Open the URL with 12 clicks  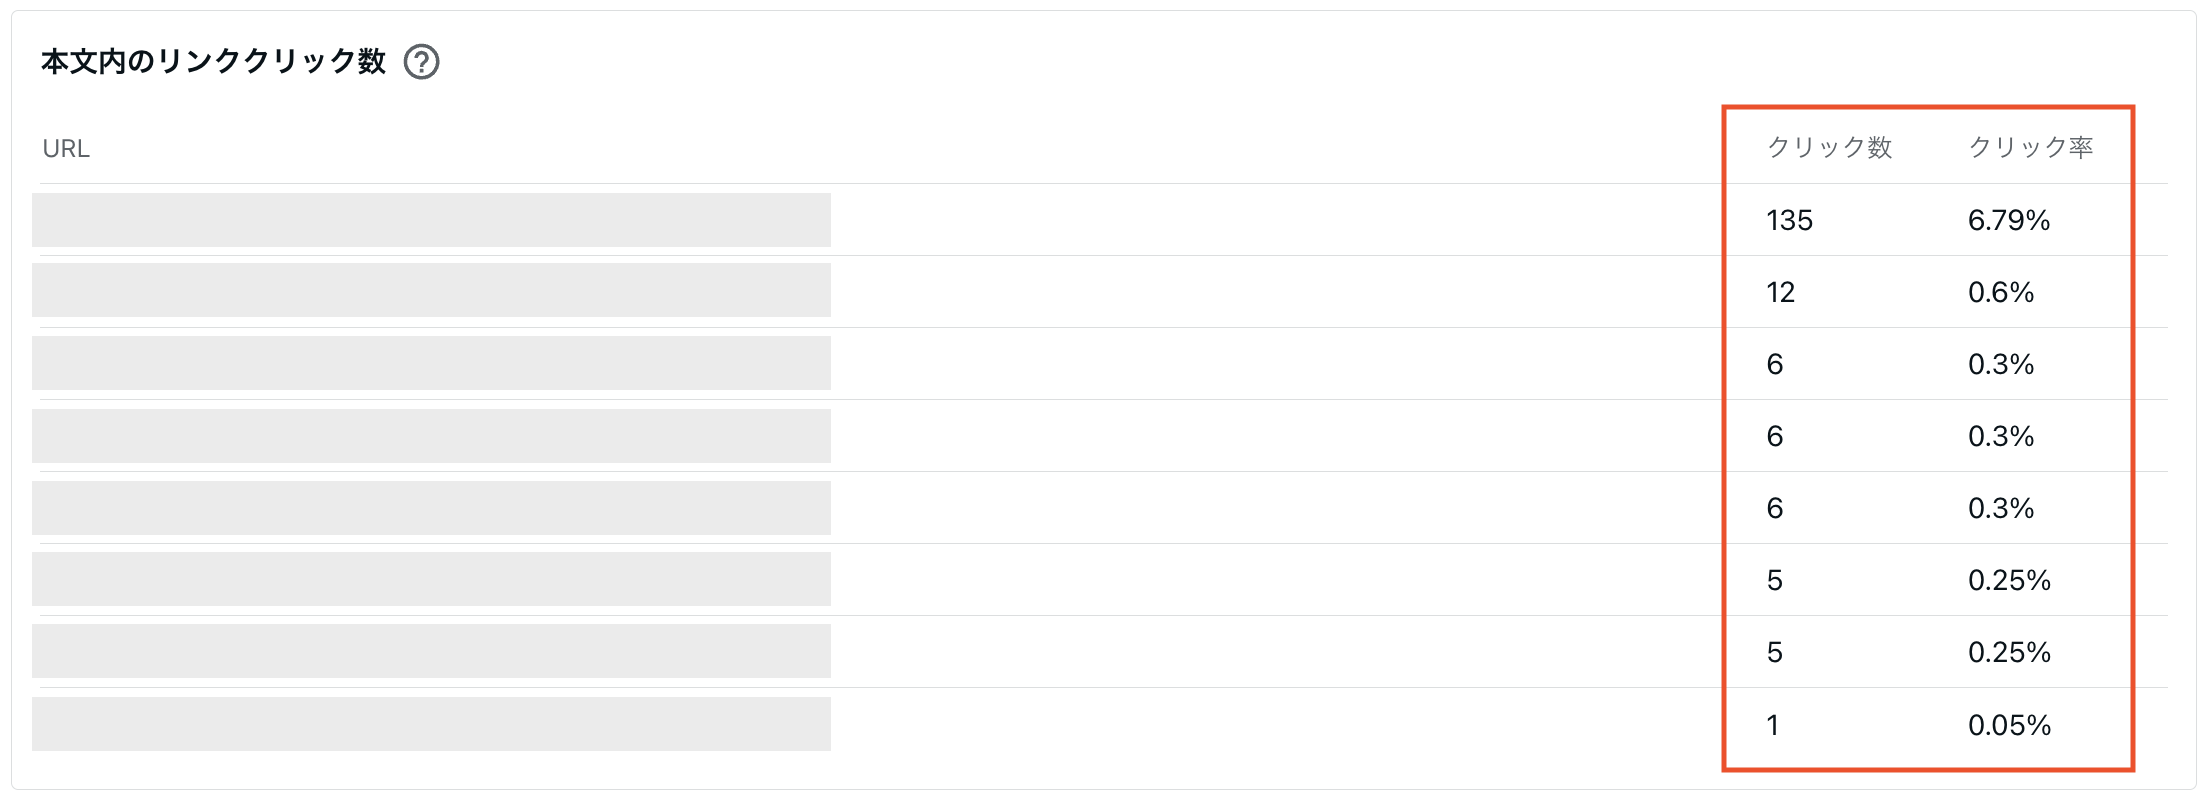(x=431, y=290)
